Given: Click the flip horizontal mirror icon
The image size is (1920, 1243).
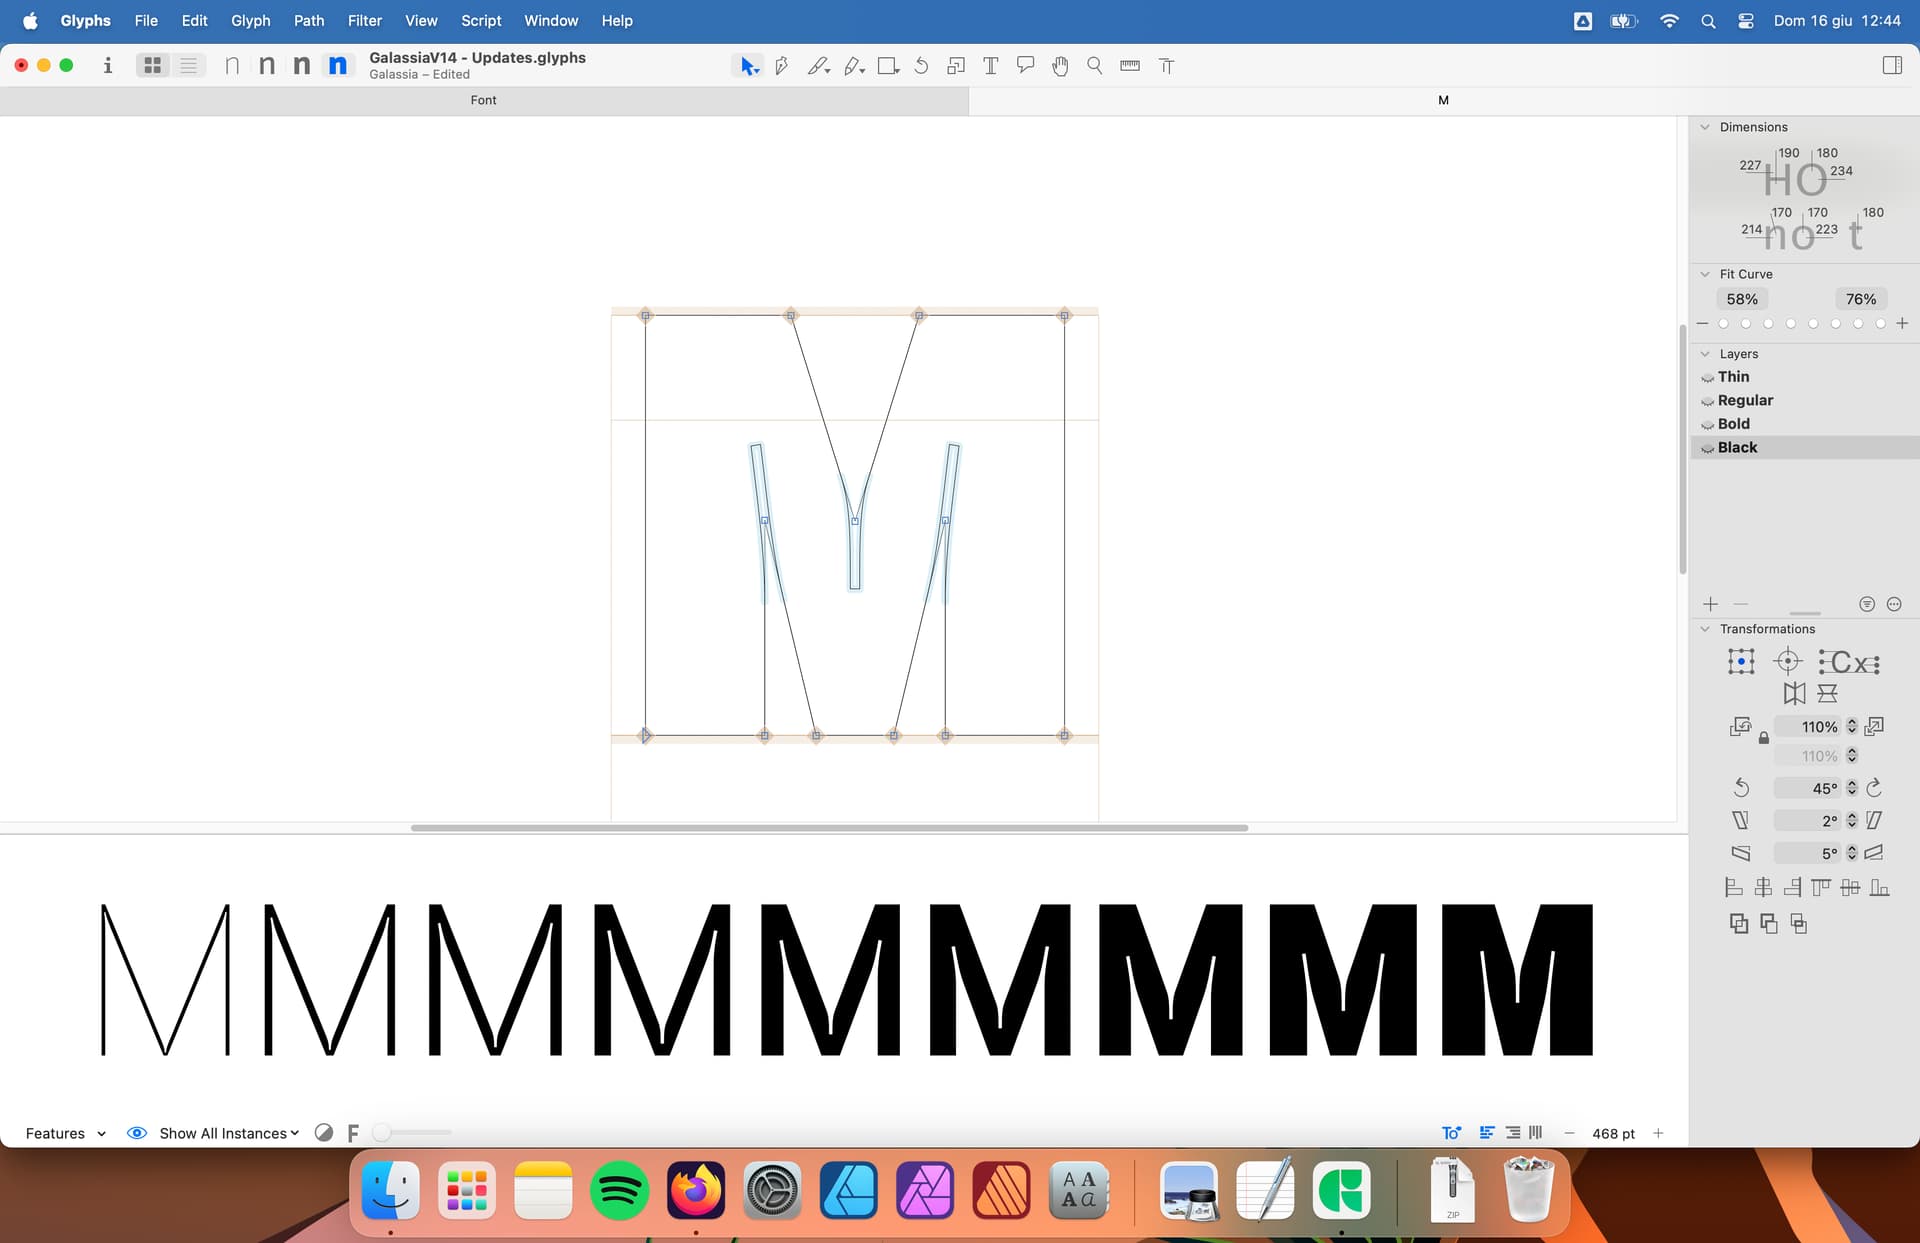Looking at the screenshot, I should (x=1795, y=693).
